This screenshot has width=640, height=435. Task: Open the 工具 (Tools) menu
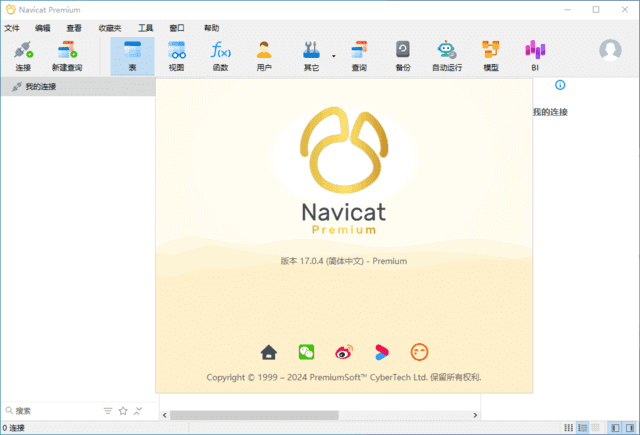[x=146, y=28]
